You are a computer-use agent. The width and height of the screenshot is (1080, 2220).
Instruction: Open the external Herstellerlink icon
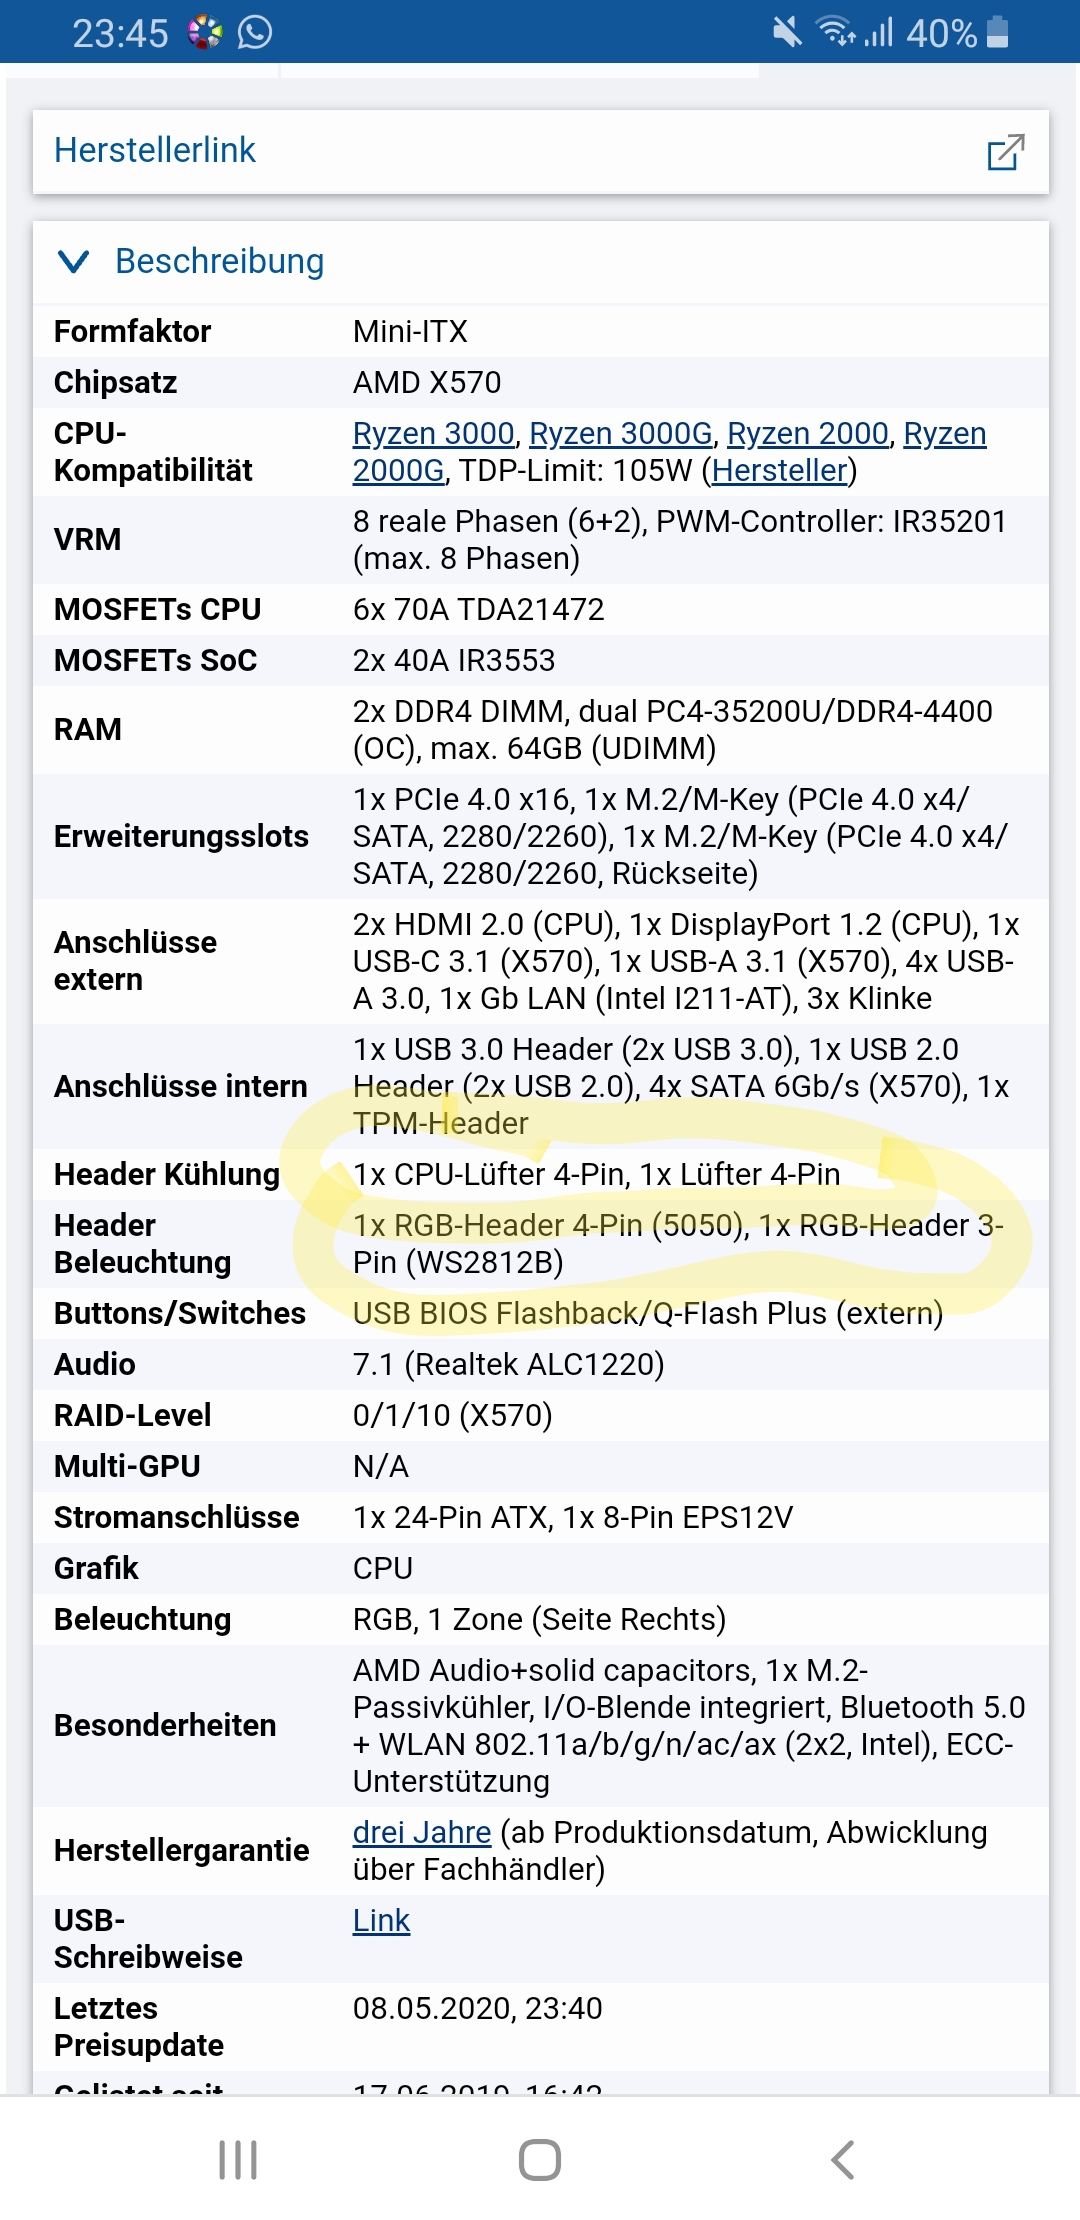click(1008, 152)
